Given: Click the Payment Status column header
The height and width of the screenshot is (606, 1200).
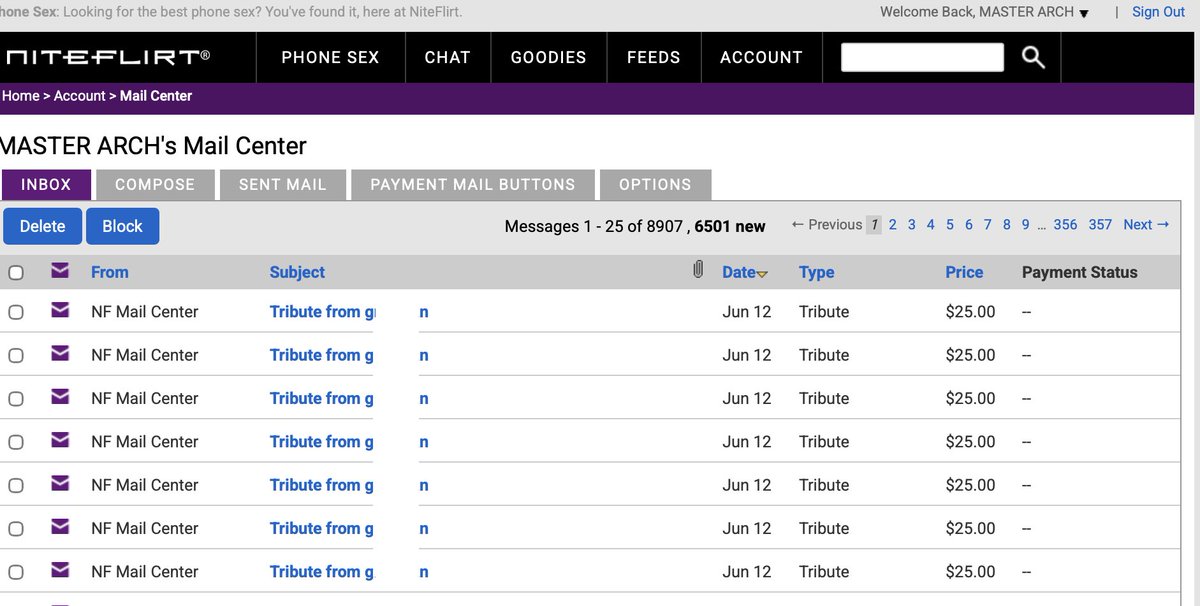Looking at the screenshot, I should (1079, 272).
